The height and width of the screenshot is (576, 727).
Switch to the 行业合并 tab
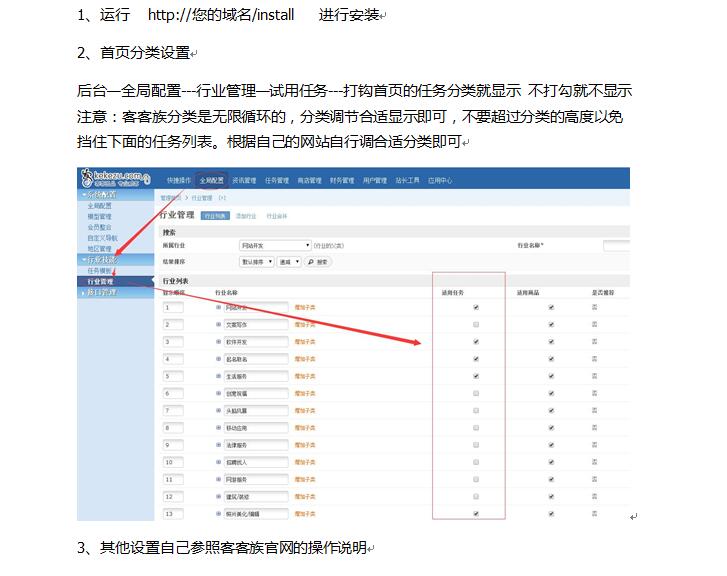pyautogui.click(x=277, y=216)
